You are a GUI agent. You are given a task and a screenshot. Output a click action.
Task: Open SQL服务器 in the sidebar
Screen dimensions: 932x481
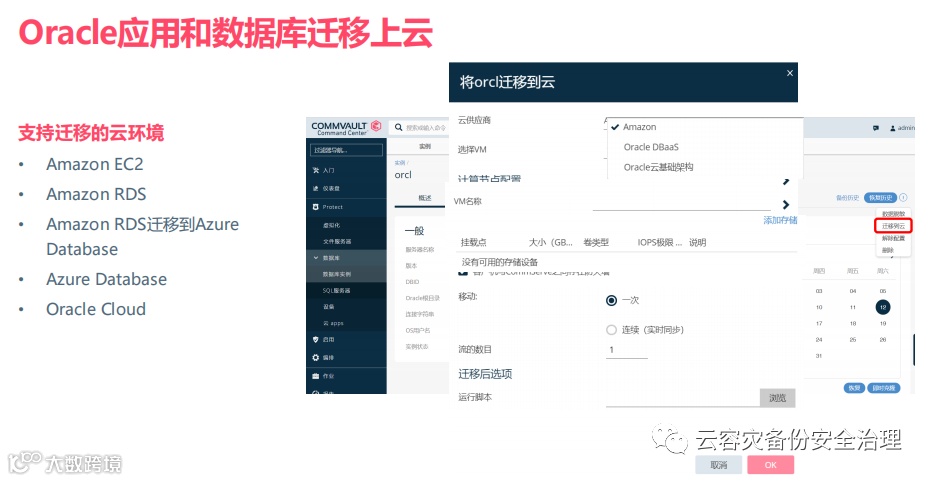click(336, 291)
